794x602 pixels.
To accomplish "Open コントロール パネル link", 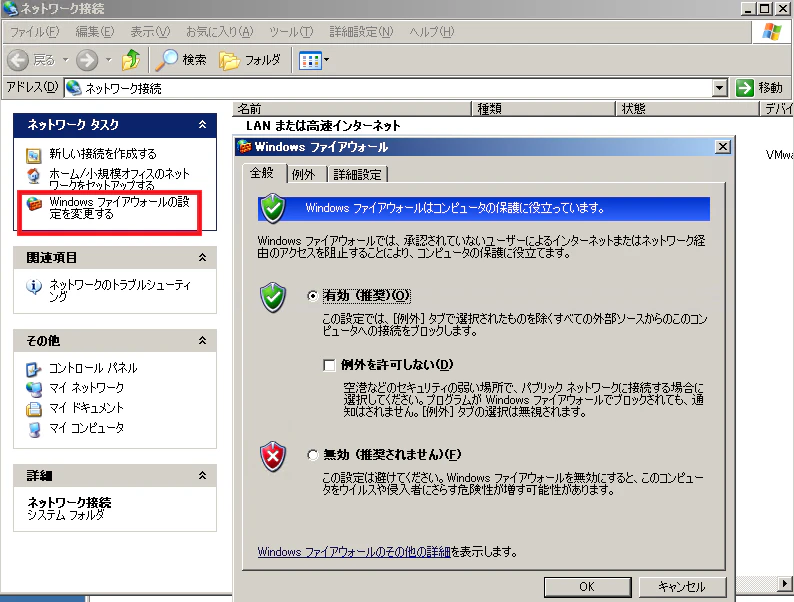I will 93,368.
